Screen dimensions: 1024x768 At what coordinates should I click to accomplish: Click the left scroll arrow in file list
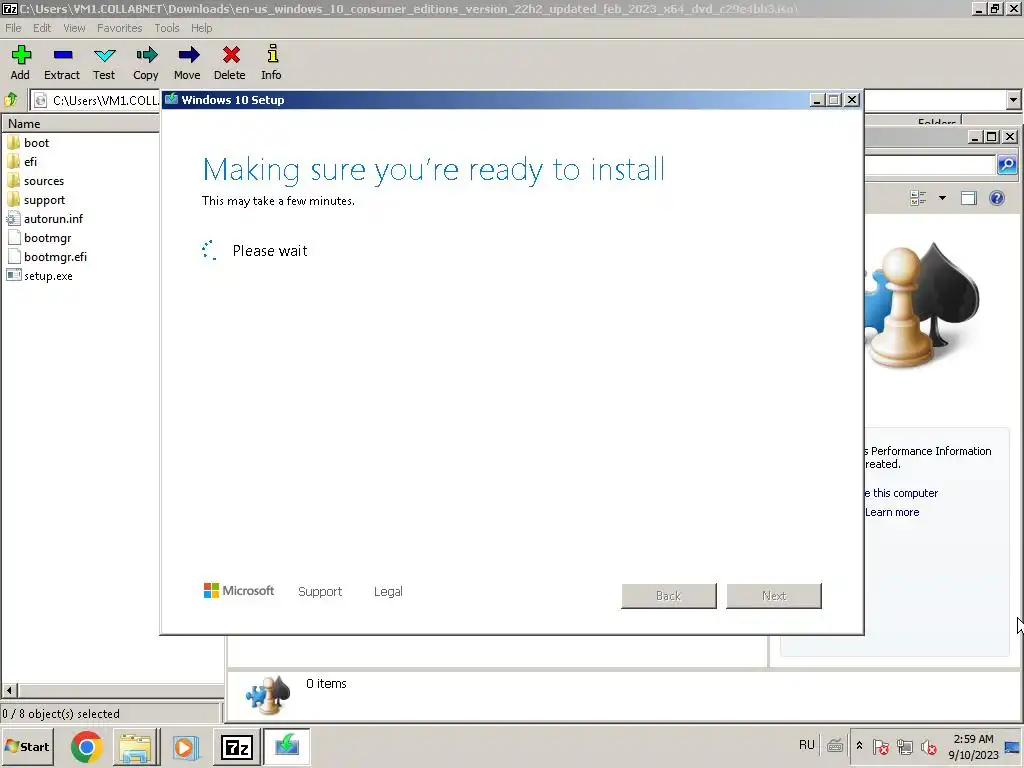[9, 690]
